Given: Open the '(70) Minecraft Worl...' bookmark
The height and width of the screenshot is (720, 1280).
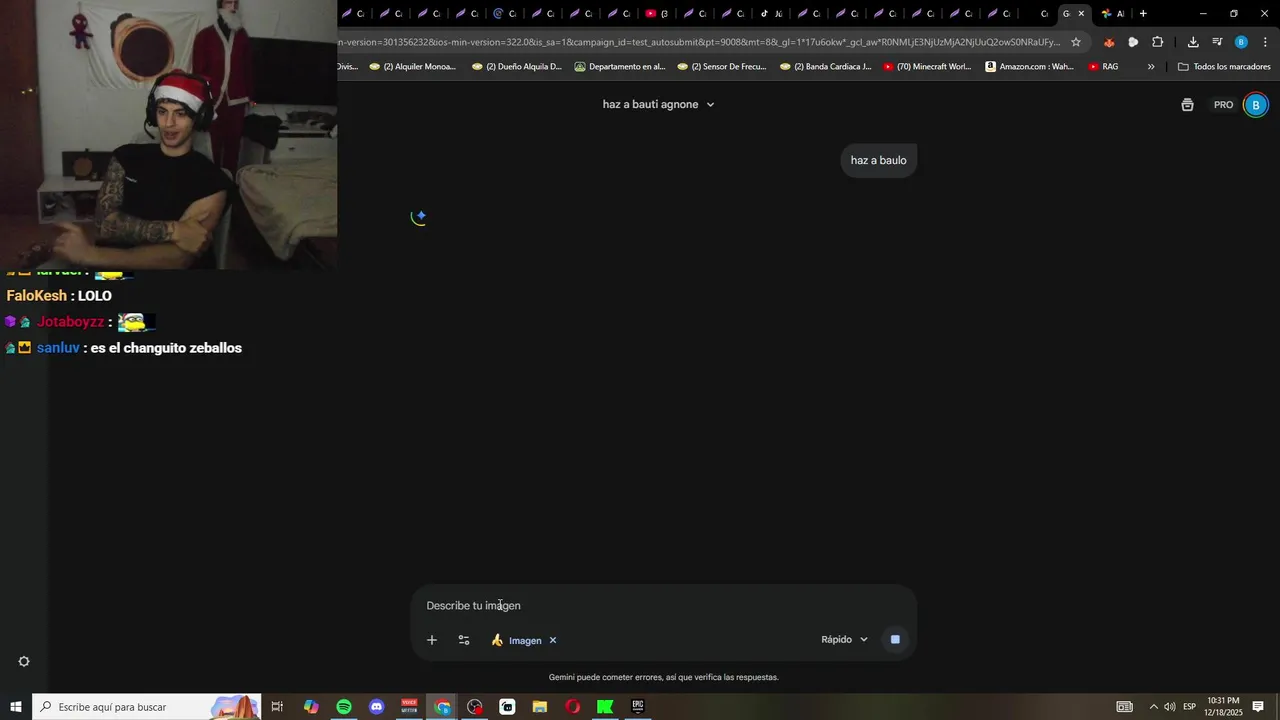Looking at the screenshot, I should [927, 67].
